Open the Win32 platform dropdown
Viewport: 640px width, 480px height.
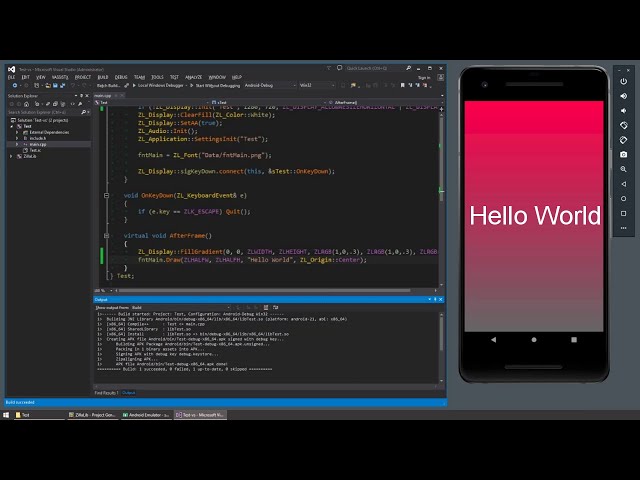coord(317,85)
